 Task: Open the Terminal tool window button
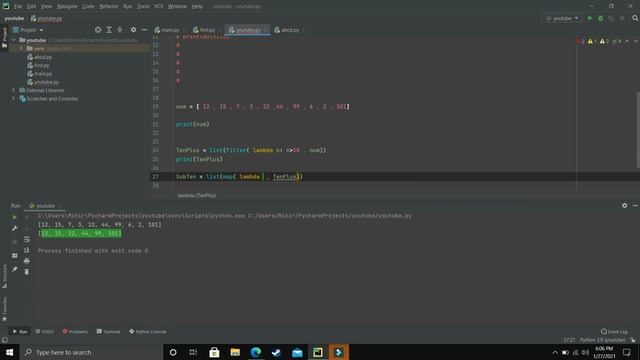click(x=108, y=331)
